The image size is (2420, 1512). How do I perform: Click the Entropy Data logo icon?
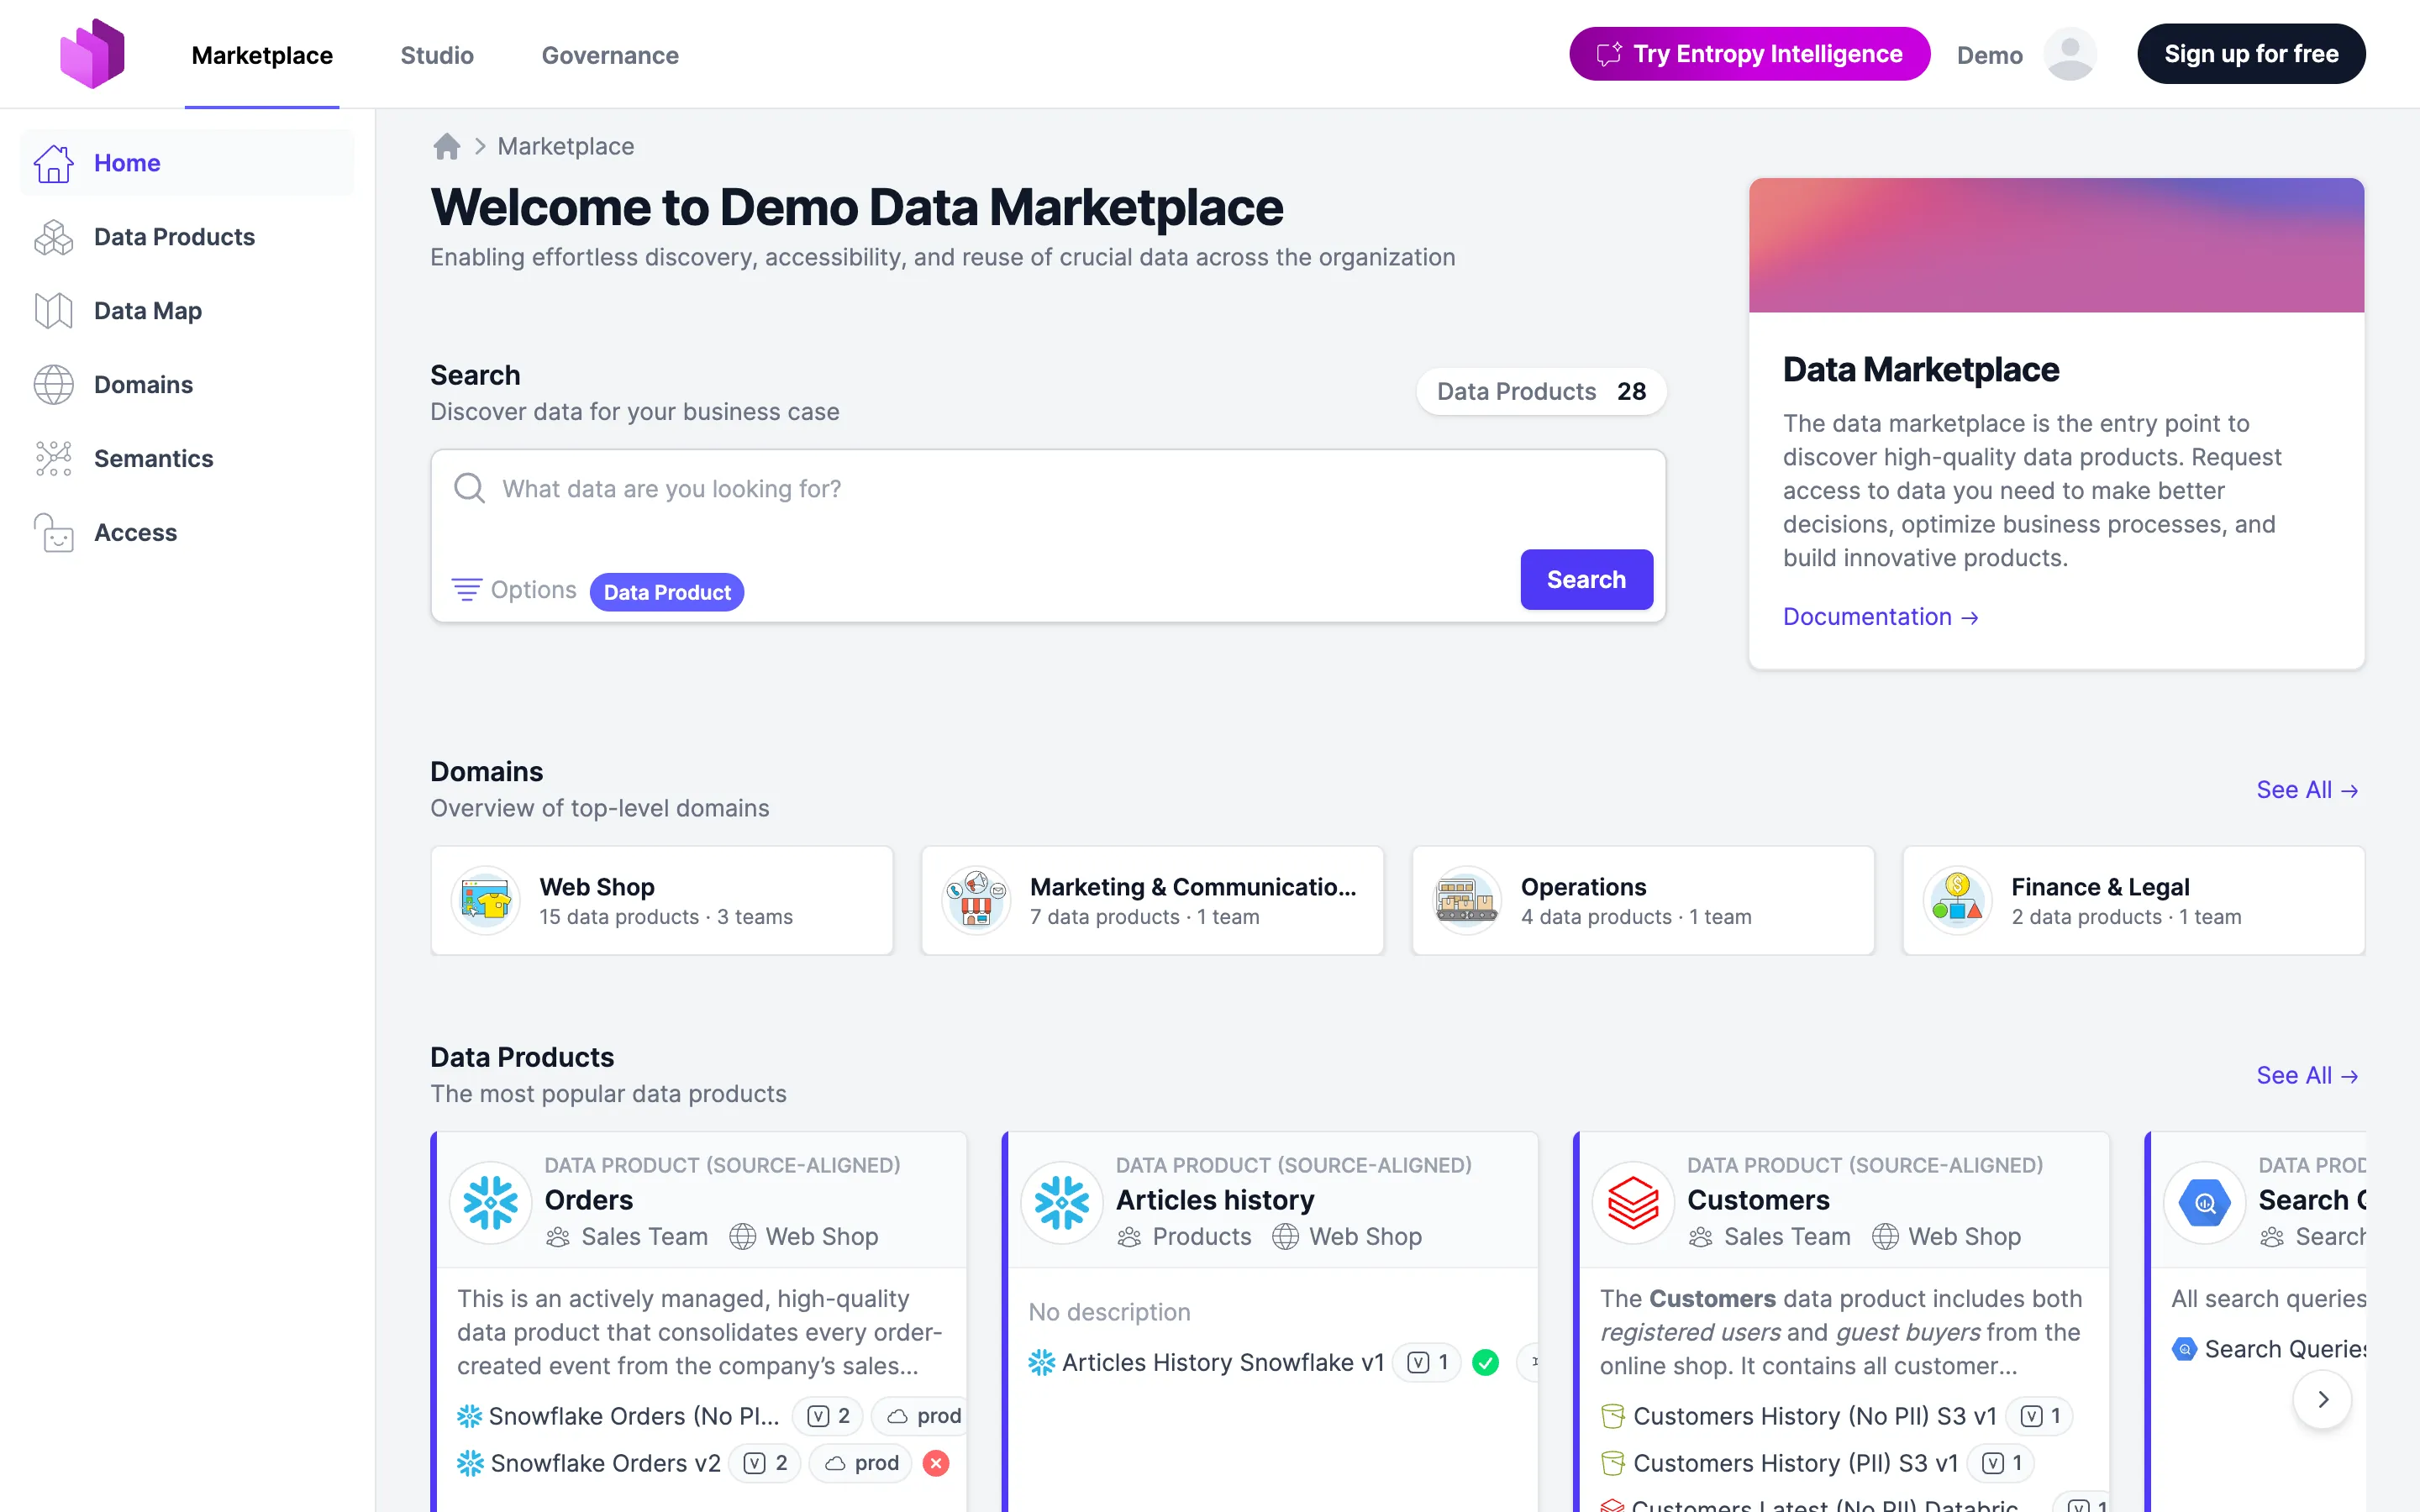(x=92, y=54)
